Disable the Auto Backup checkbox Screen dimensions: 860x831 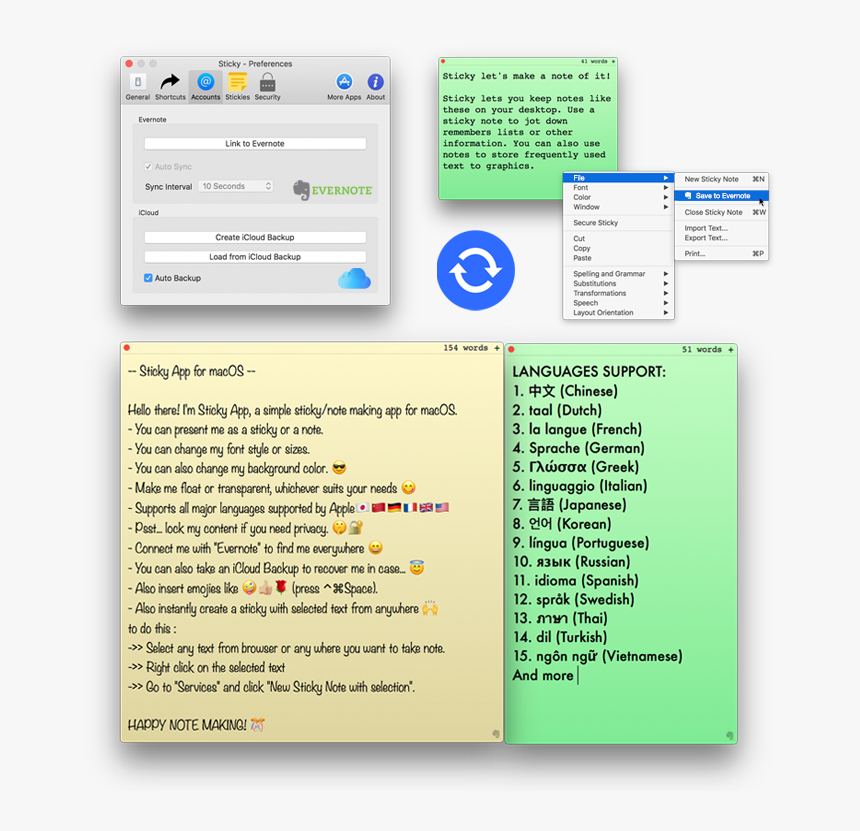148,278
